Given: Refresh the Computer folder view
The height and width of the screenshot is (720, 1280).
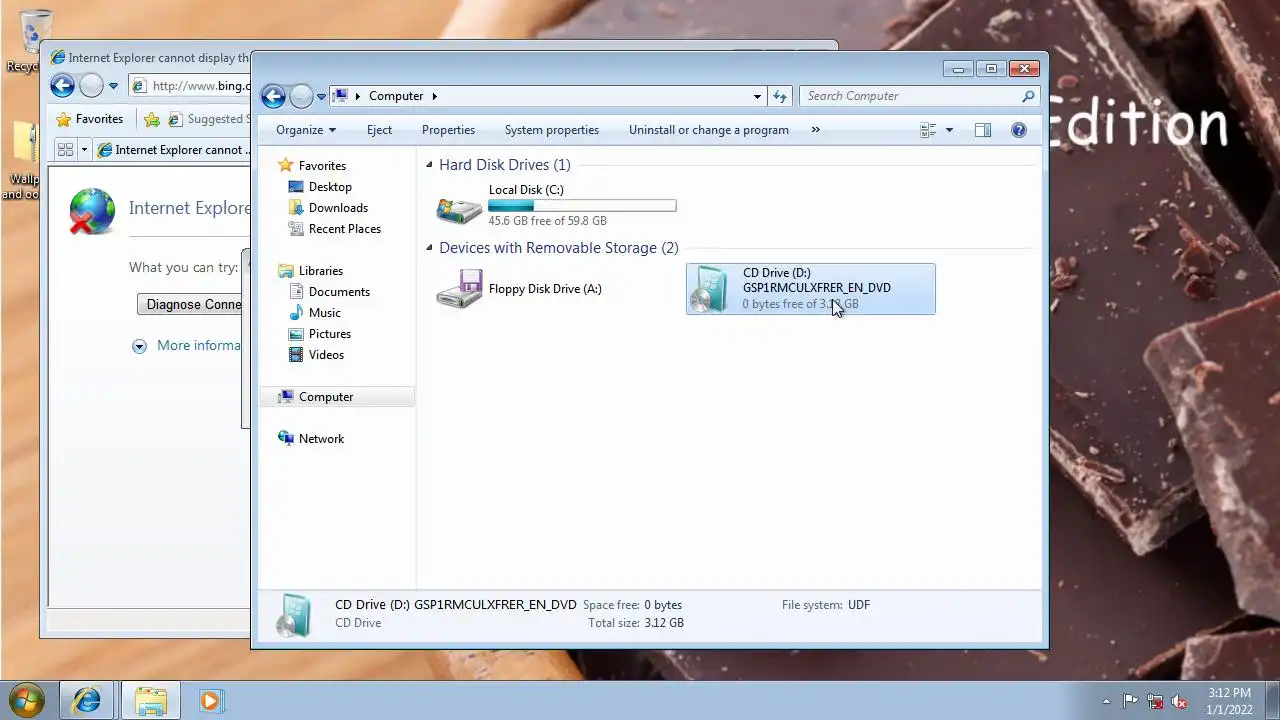Looking at the screenshot, I should (x=780, y=97).
